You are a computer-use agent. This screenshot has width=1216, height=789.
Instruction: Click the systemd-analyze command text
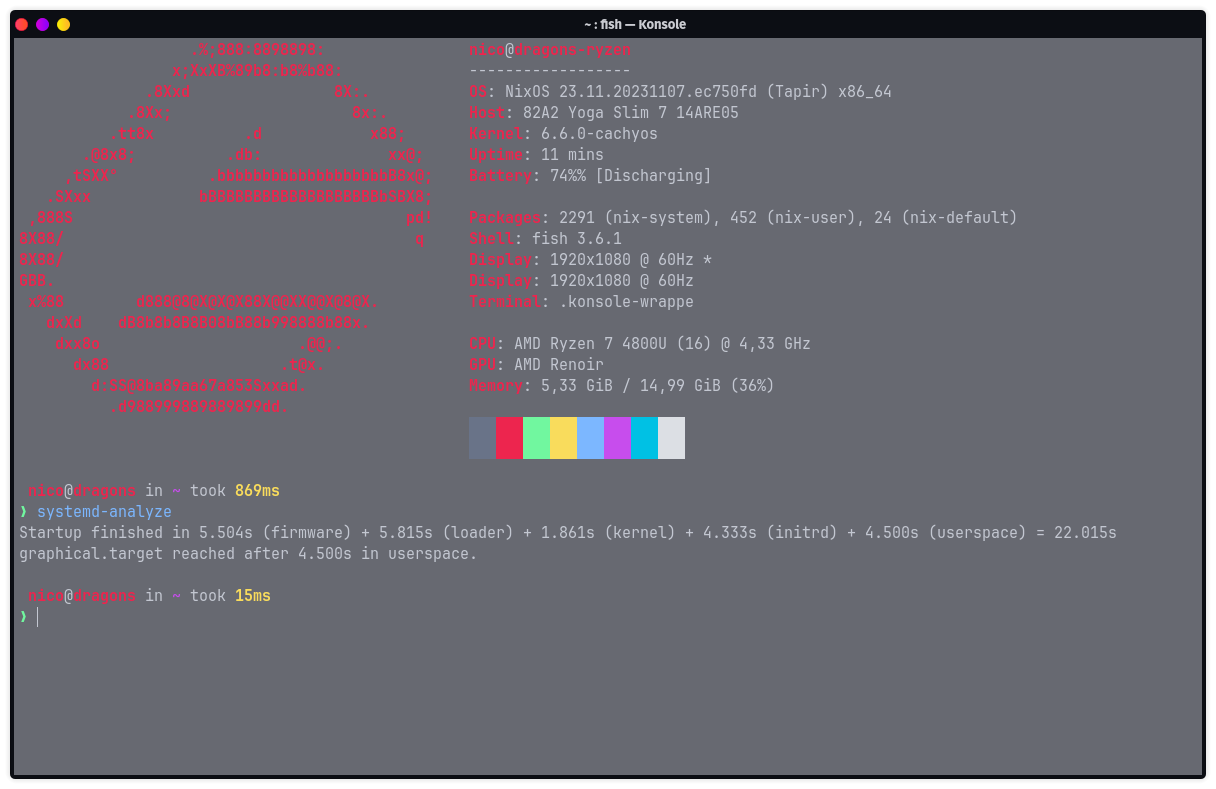click(104, 512)
